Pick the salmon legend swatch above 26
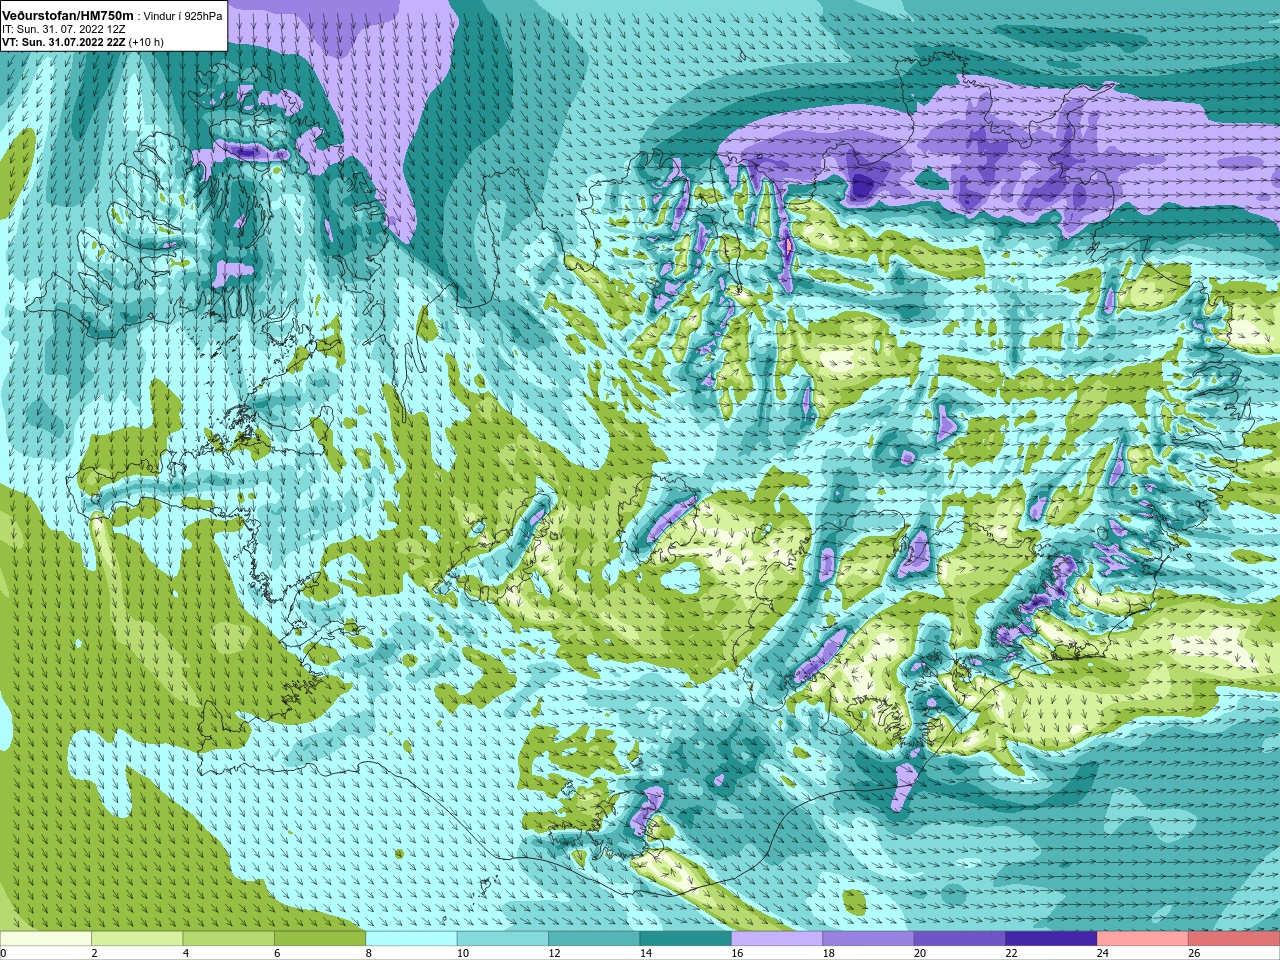This screenshot has height=960, width=1280. (1234, 939)
